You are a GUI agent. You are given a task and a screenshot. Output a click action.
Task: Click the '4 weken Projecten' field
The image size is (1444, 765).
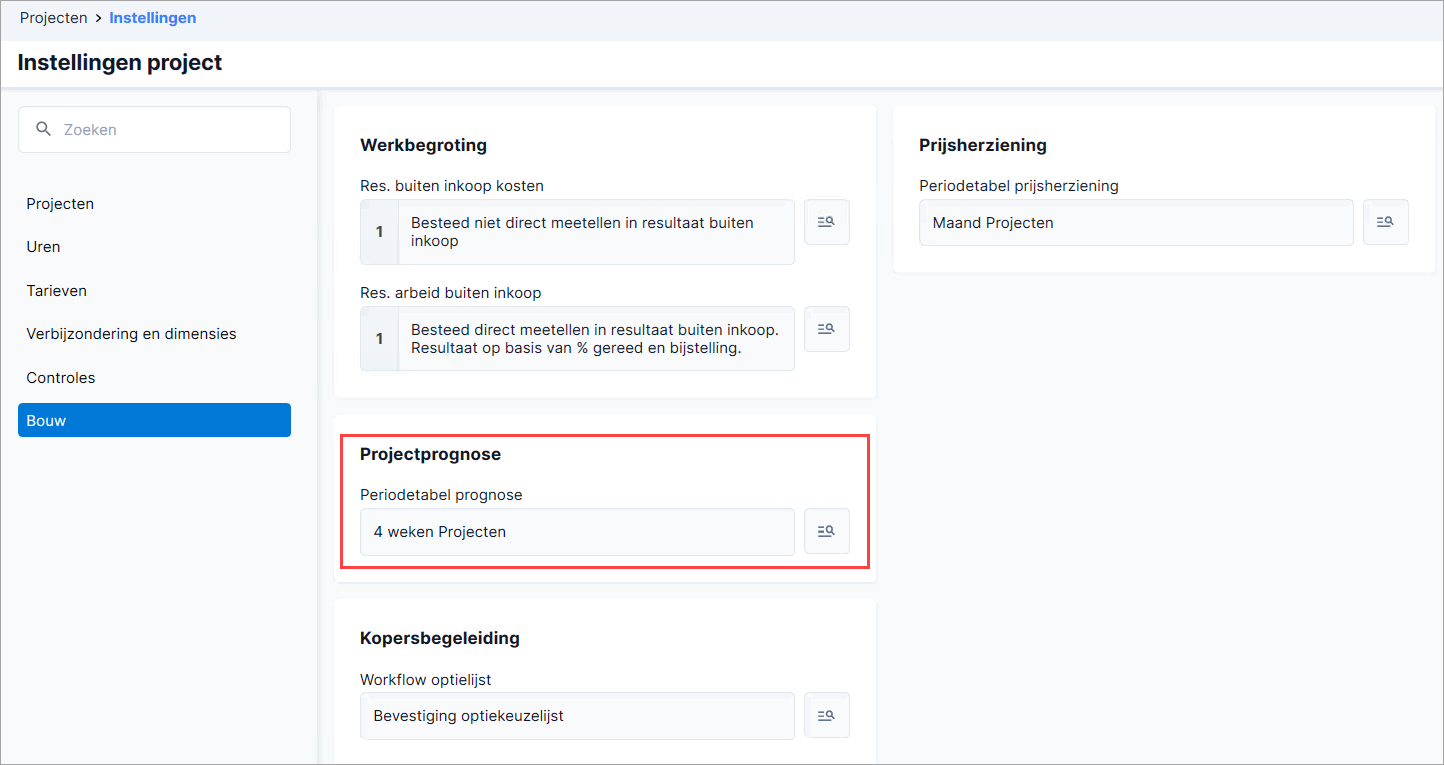coord(577,532)
